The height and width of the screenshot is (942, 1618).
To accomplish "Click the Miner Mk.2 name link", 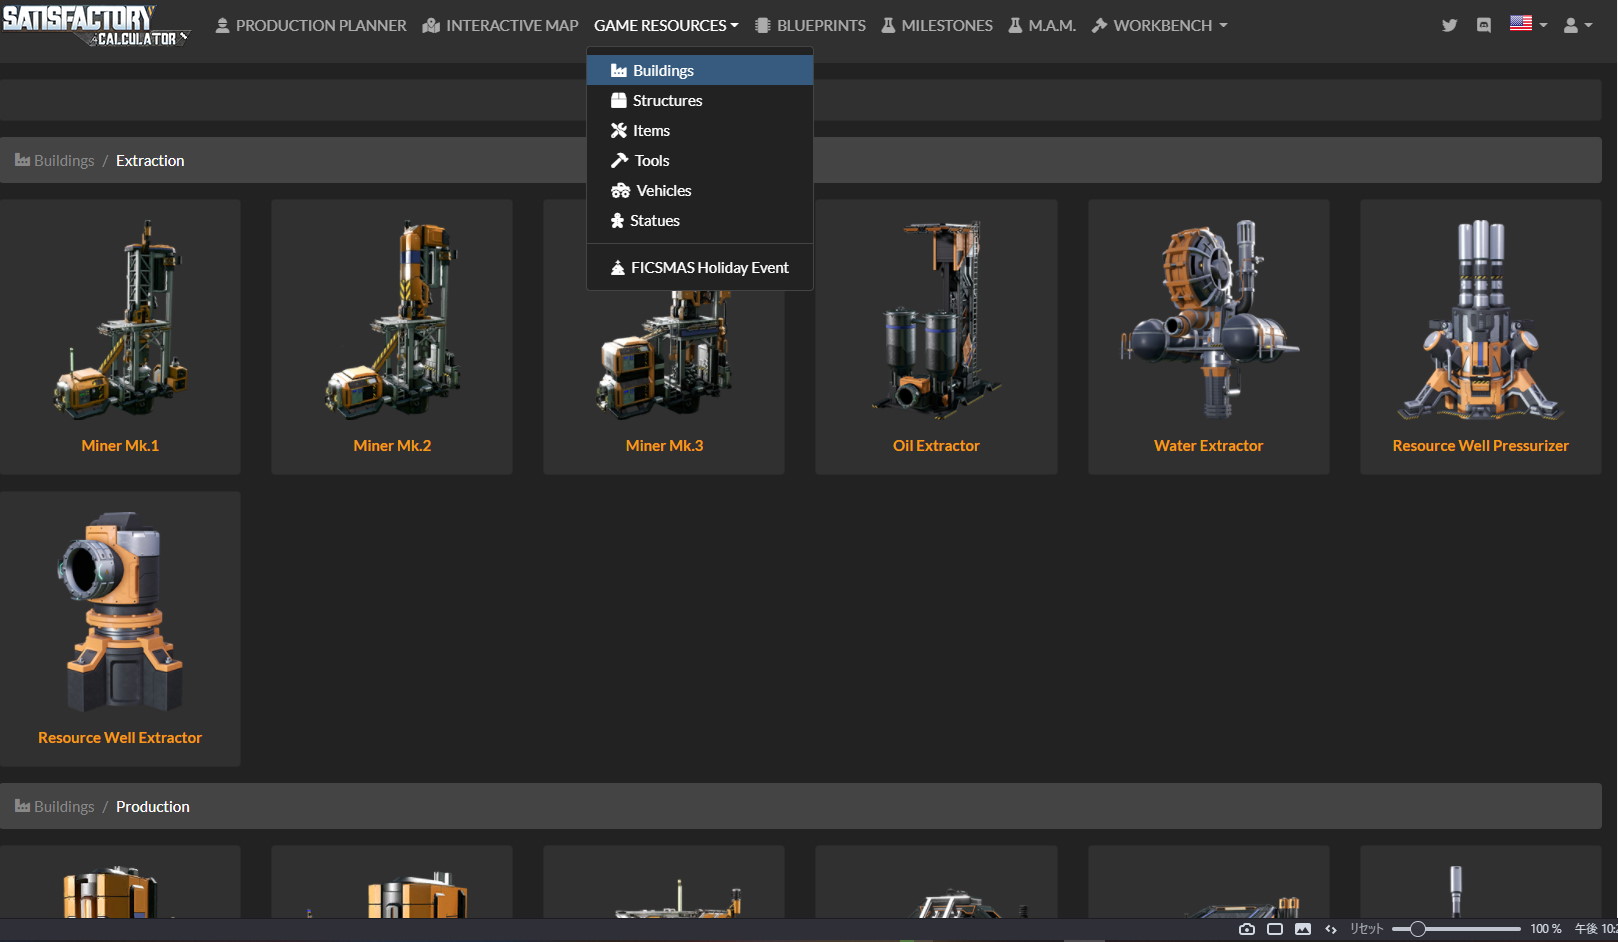I will tap(392, 445).
